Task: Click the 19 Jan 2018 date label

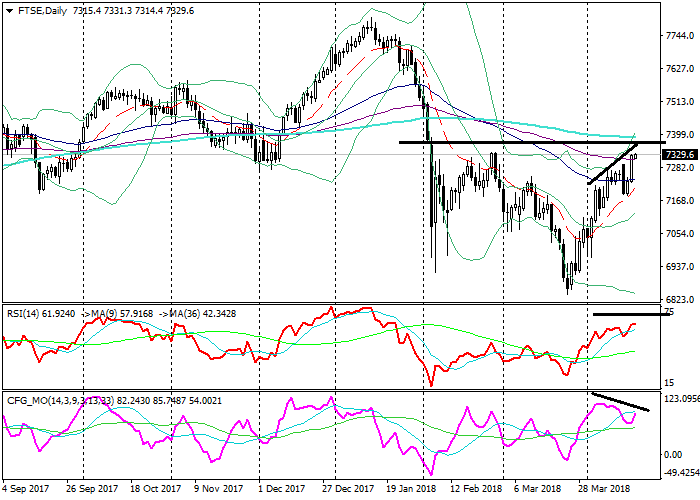Action: [x=411, y=489]
